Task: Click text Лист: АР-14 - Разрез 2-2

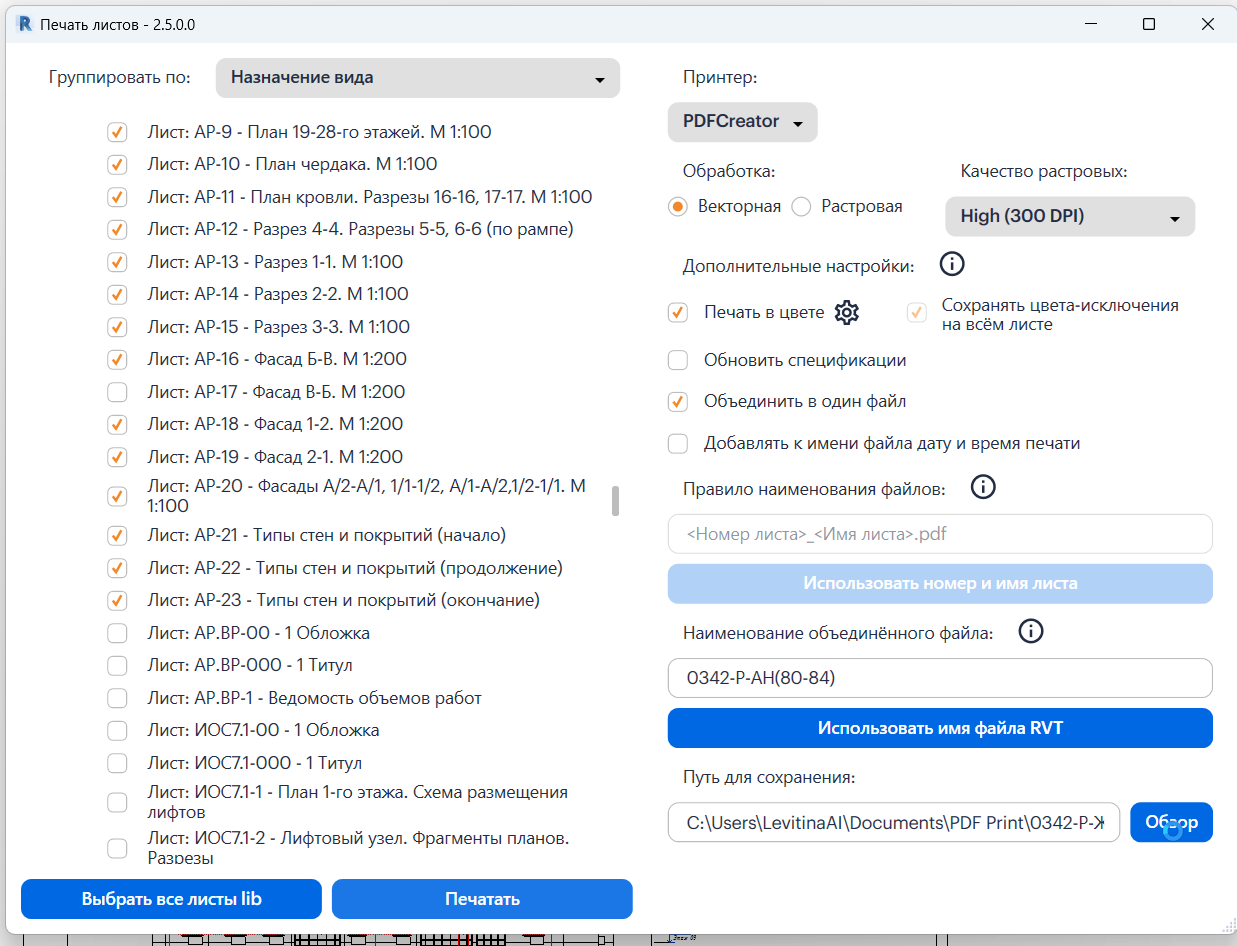Action: tap(278, 294)
